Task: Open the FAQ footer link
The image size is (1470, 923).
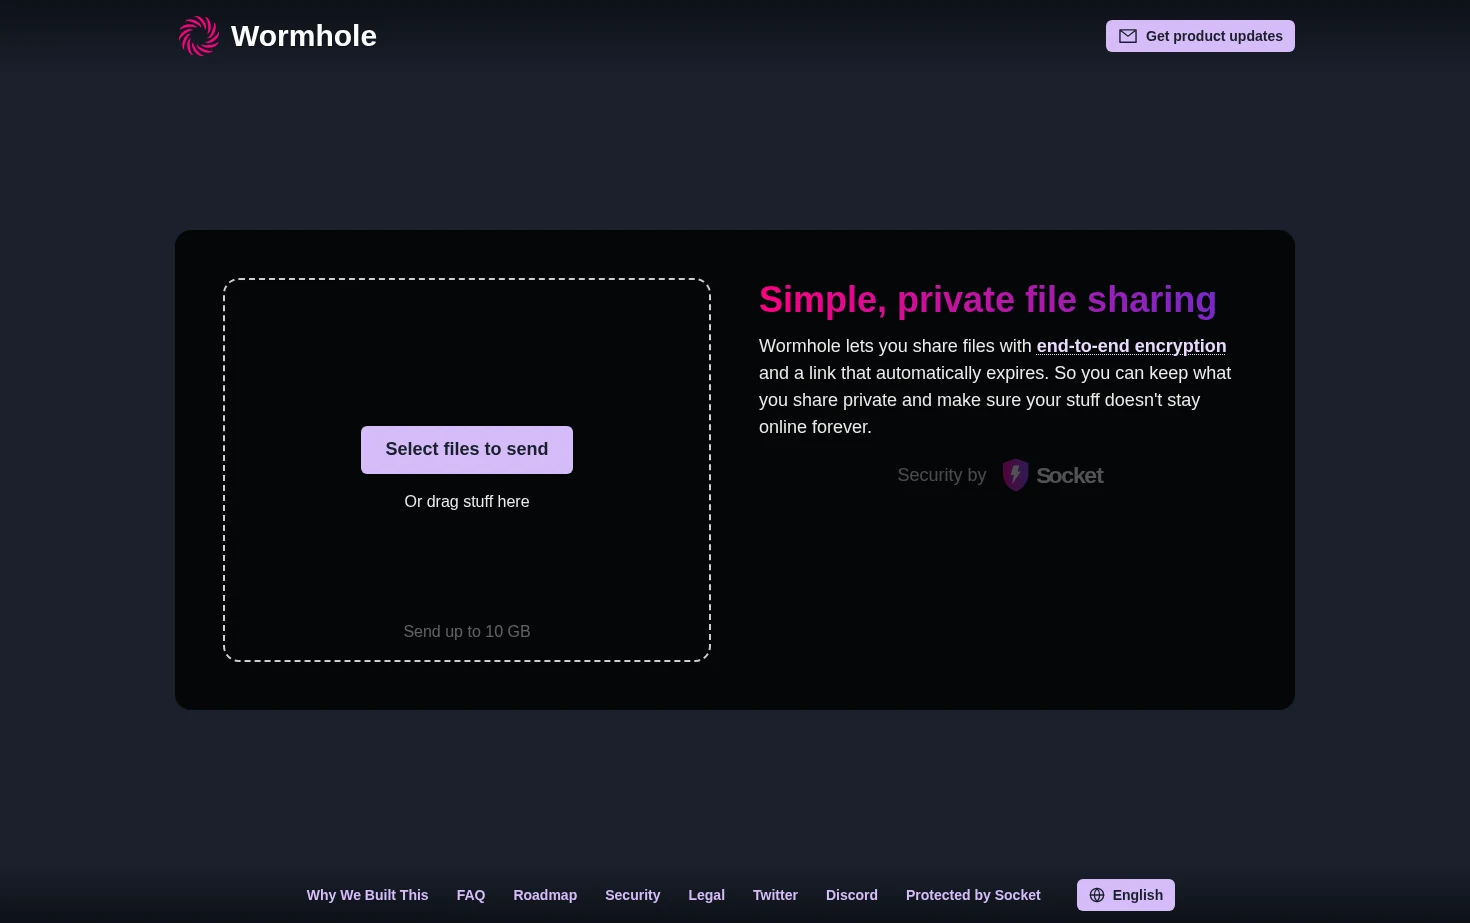Action: pyautogui.click(x=471, y=895)
